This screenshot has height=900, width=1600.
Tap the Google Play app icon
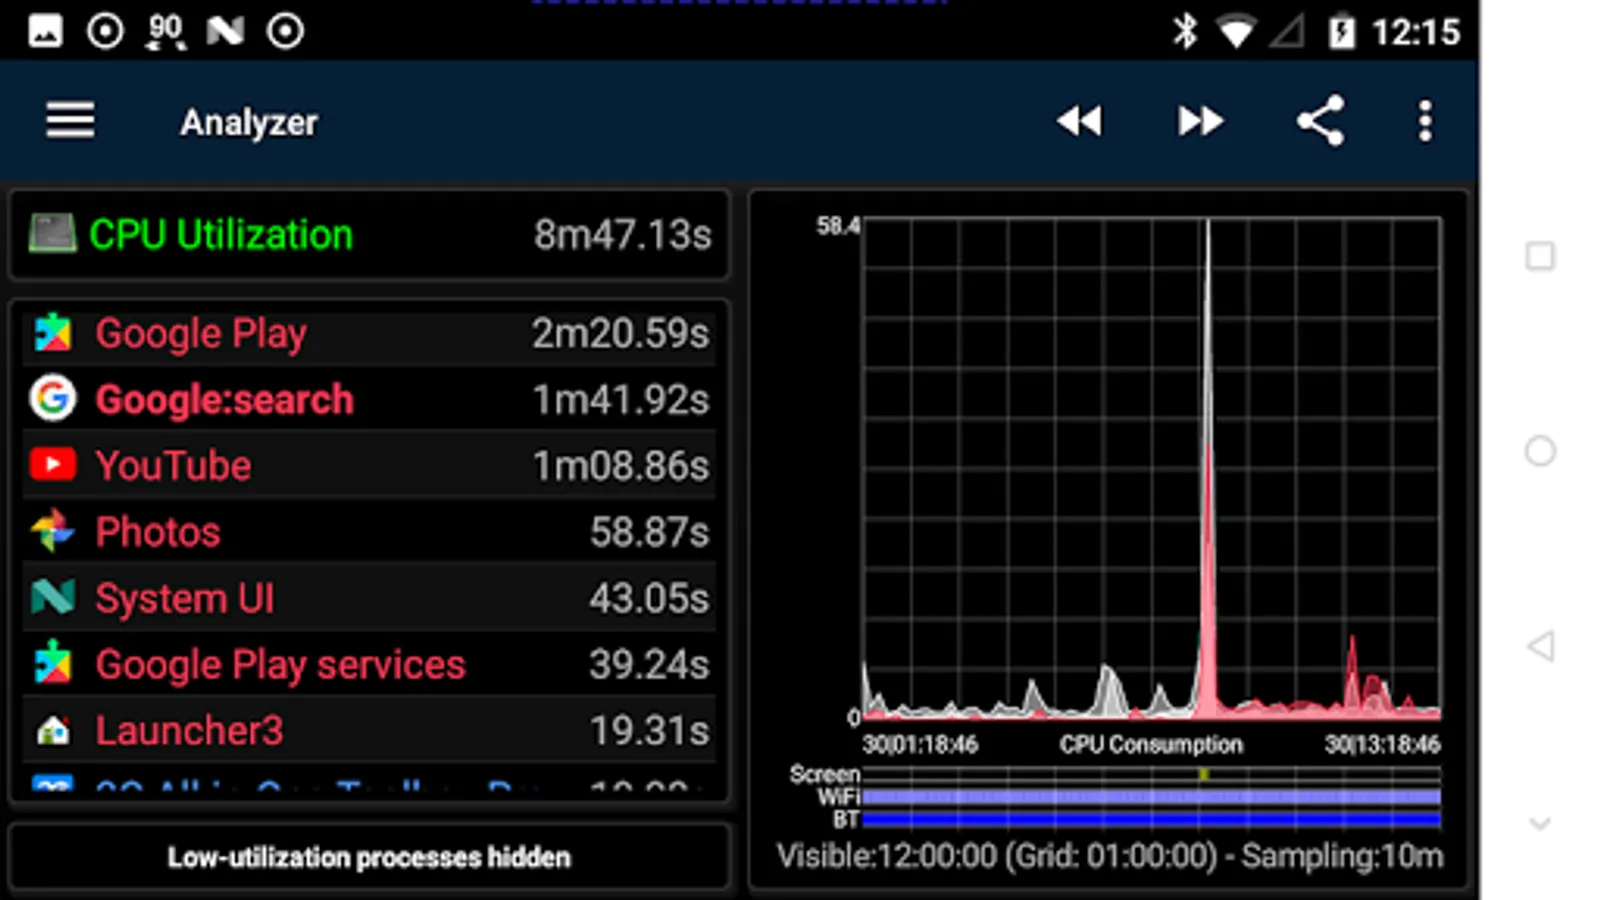[53, 333]
